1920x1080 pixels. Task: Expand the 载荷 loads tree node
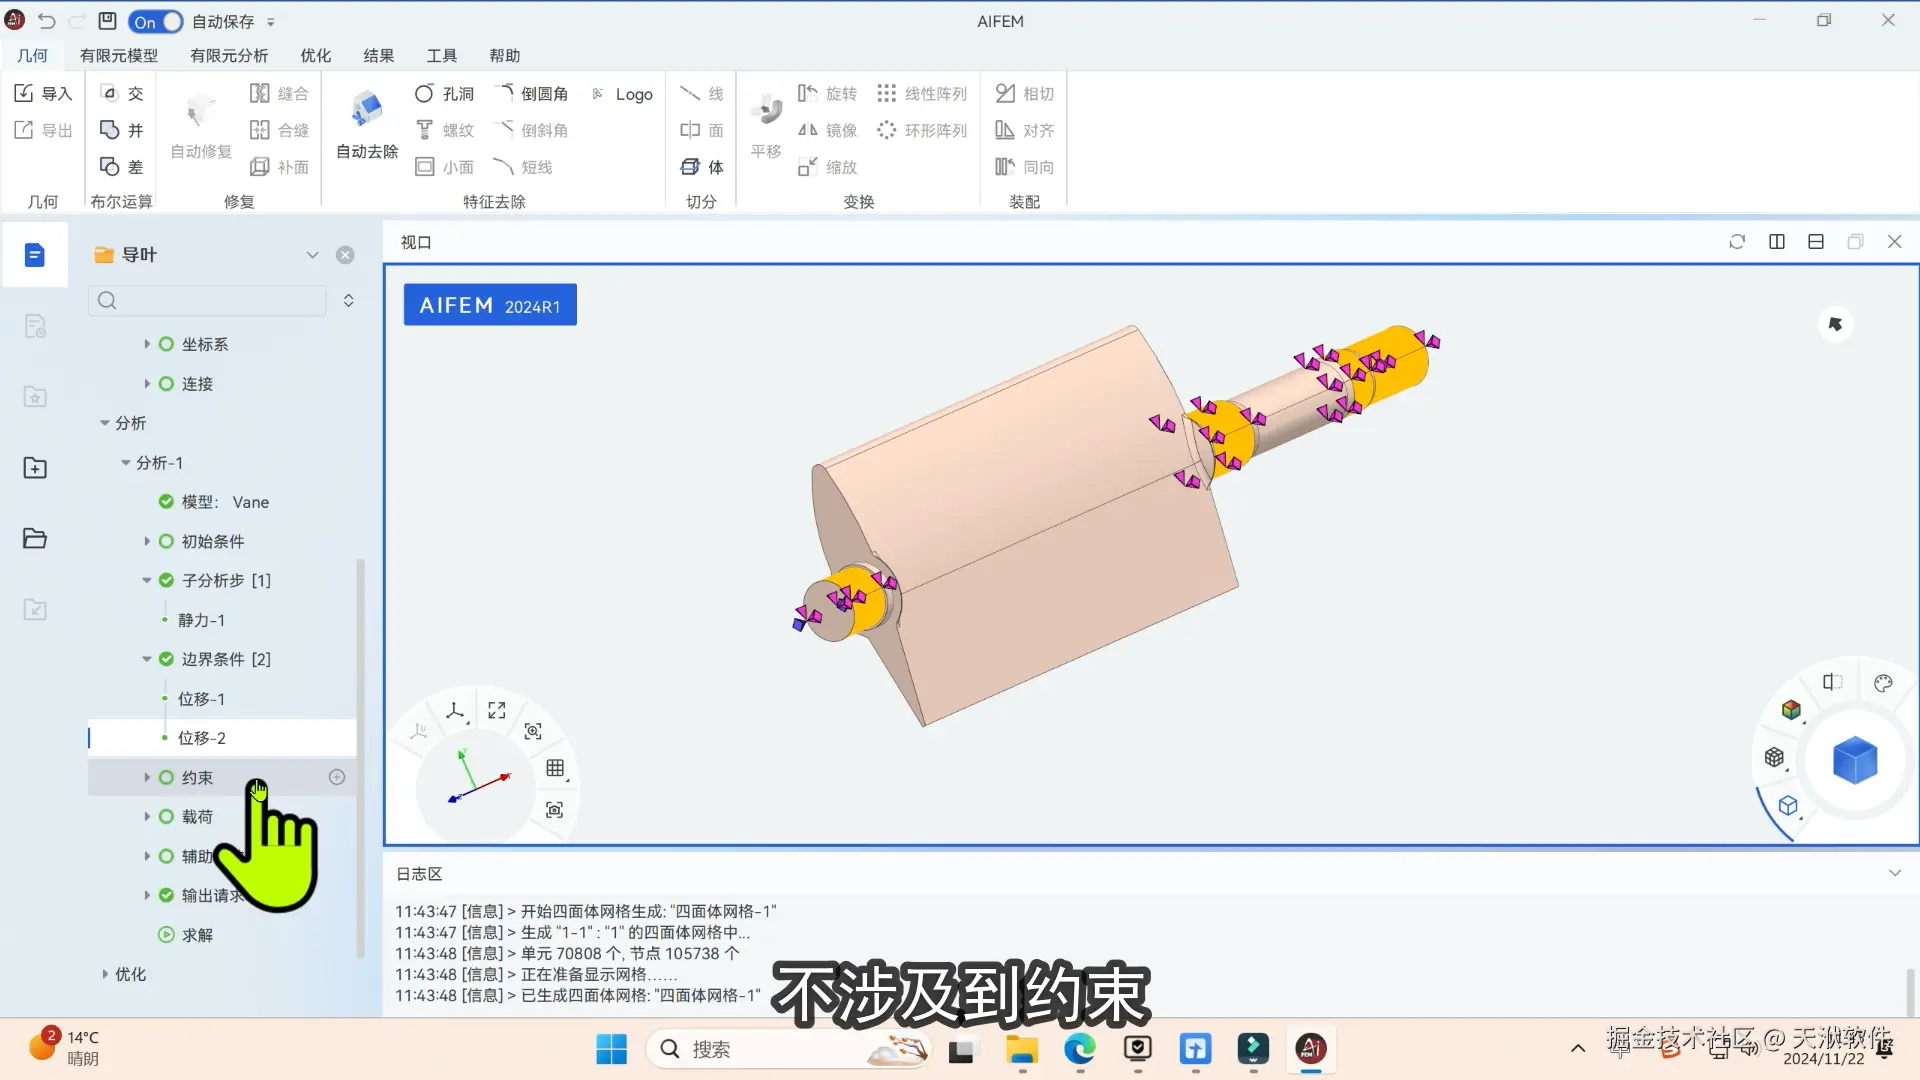pyautogui.click(x=147, y=817)
